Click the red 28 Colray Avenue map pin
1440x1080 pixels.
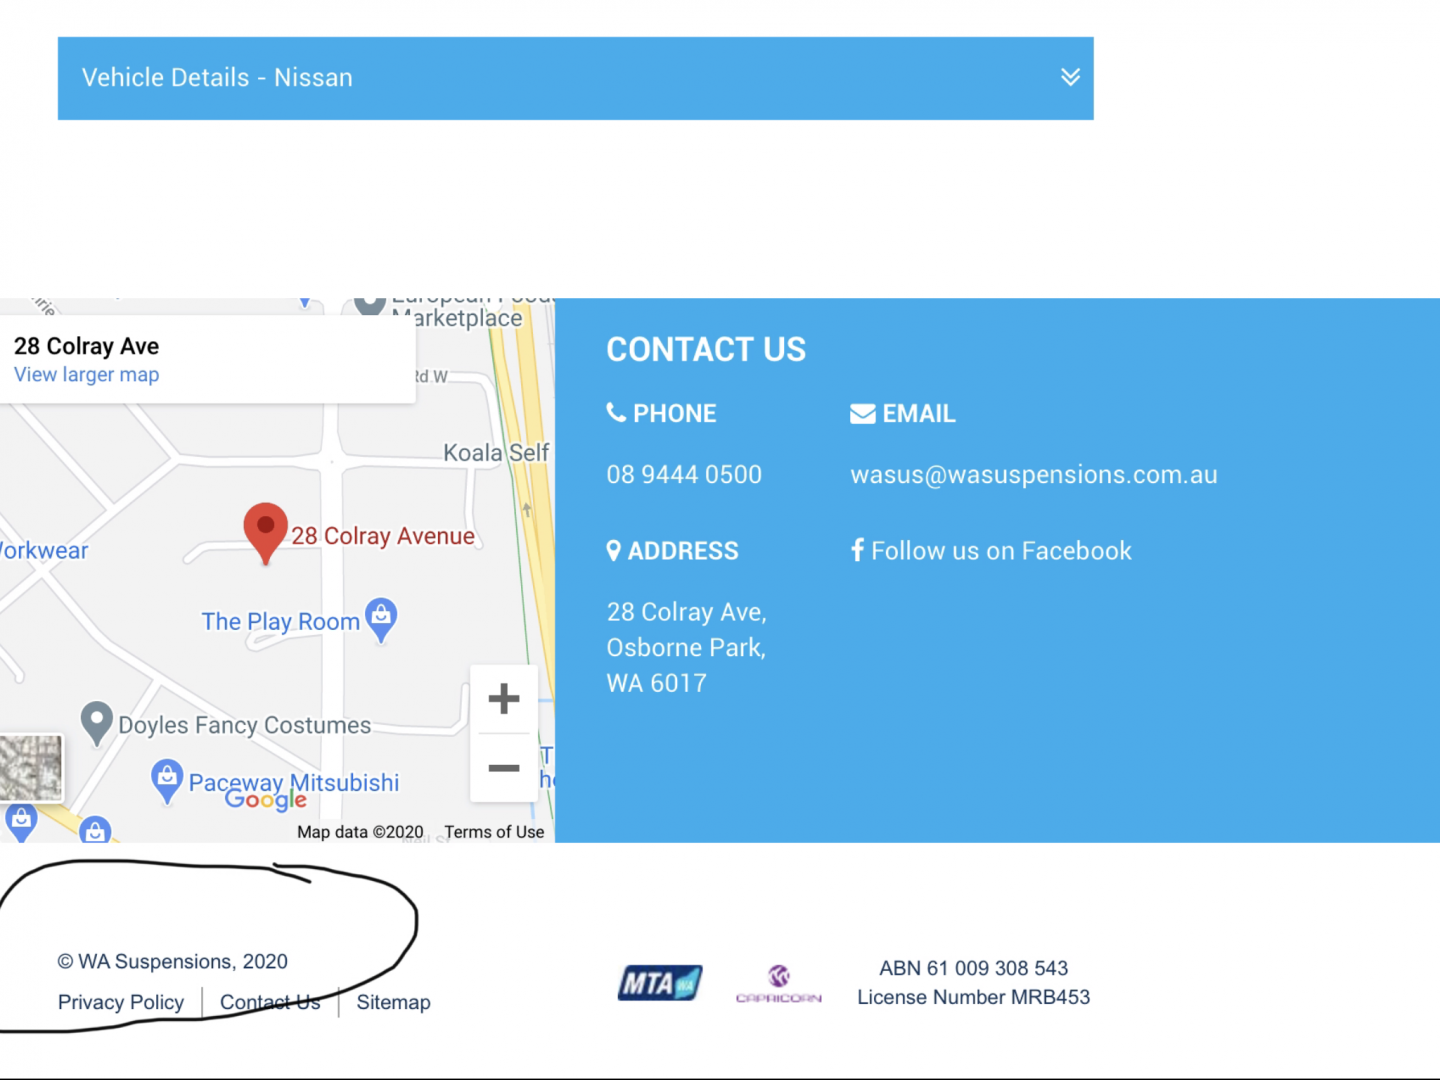(265, 530)
